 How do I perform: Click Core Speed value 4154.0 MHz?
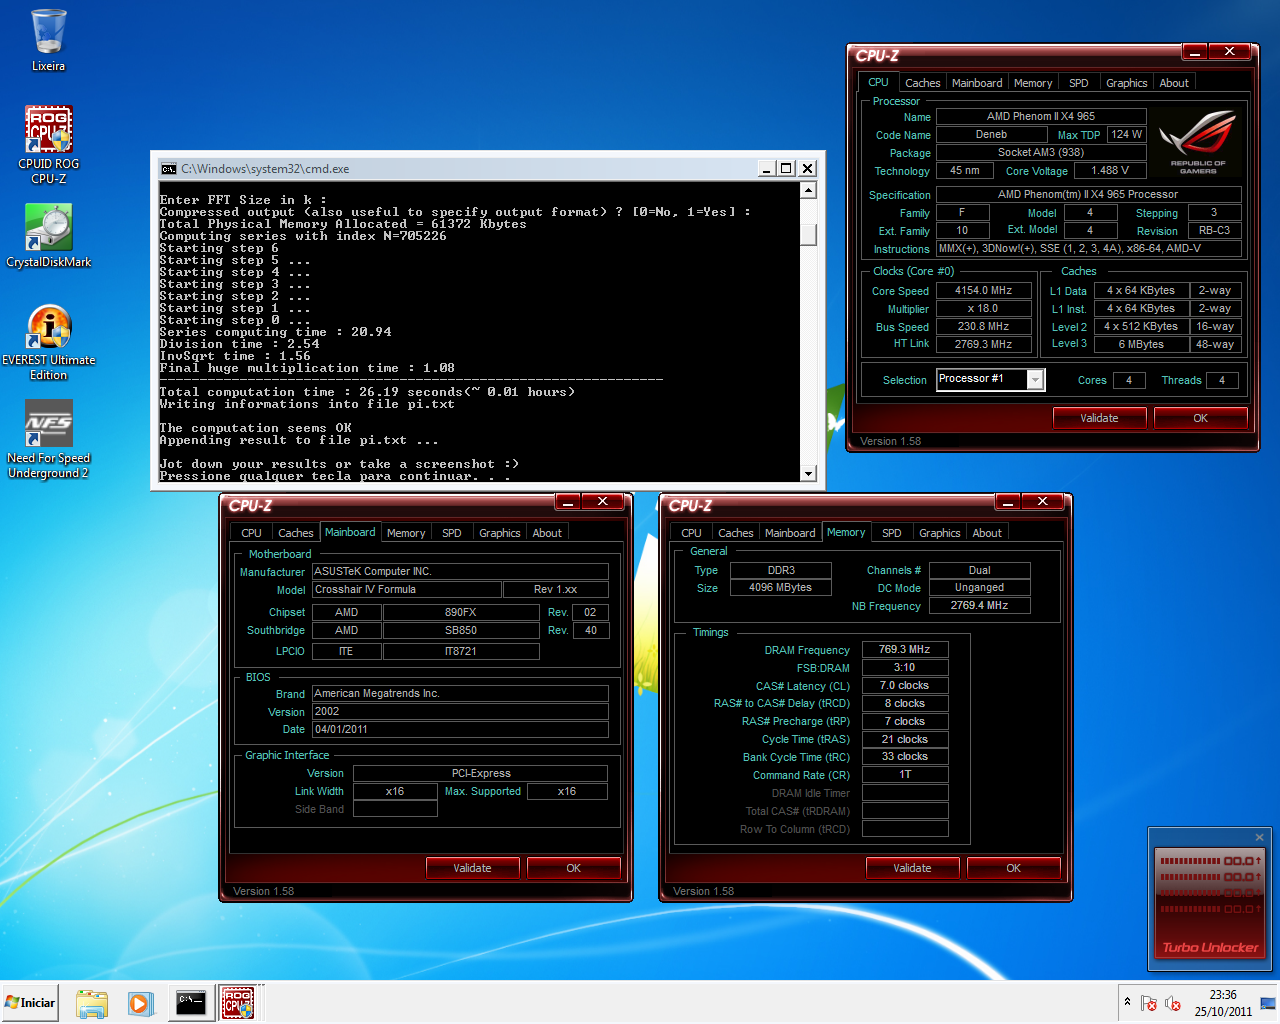(x=983, y=291)
